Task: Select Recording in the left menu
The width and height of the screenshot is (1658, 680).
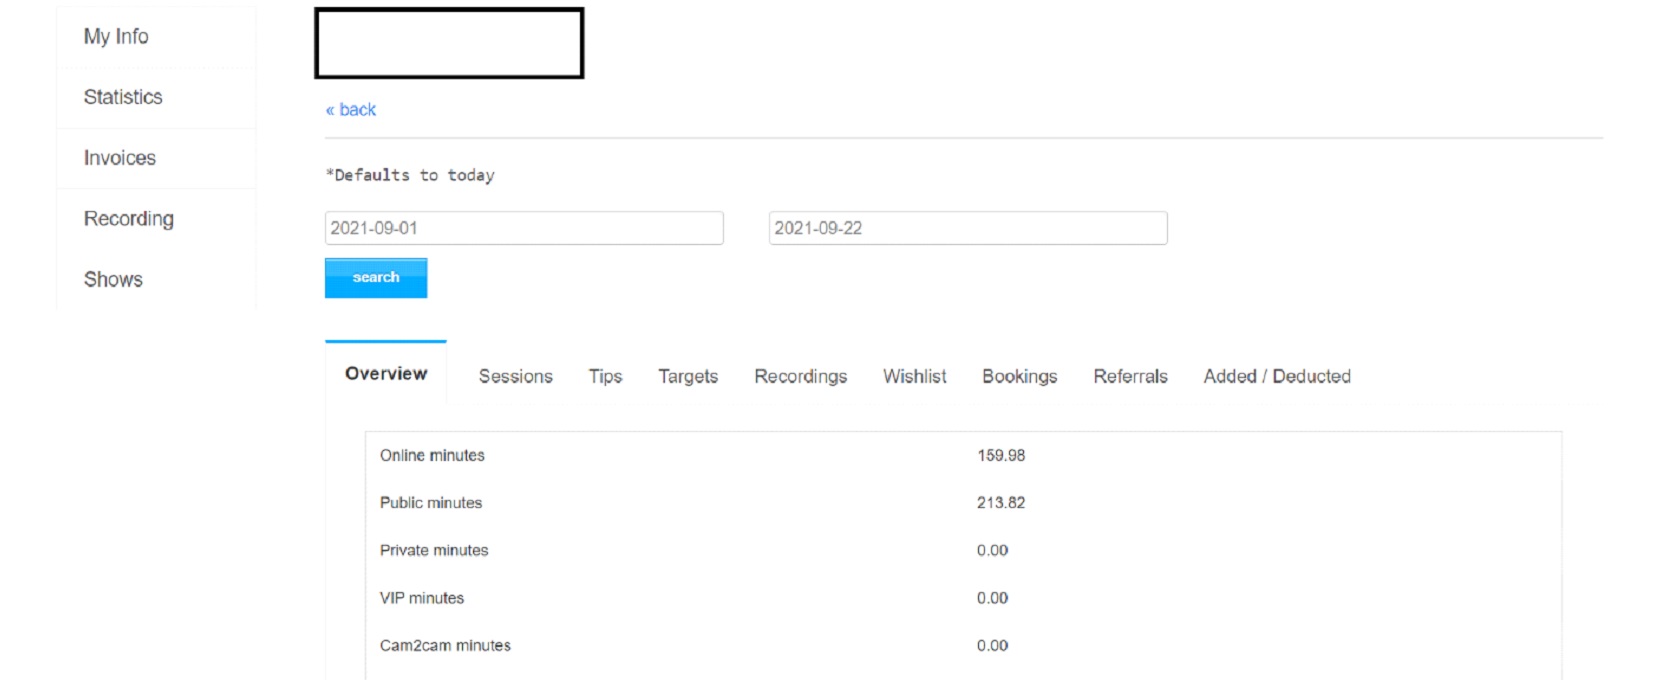Action: [x=129, y=219]
